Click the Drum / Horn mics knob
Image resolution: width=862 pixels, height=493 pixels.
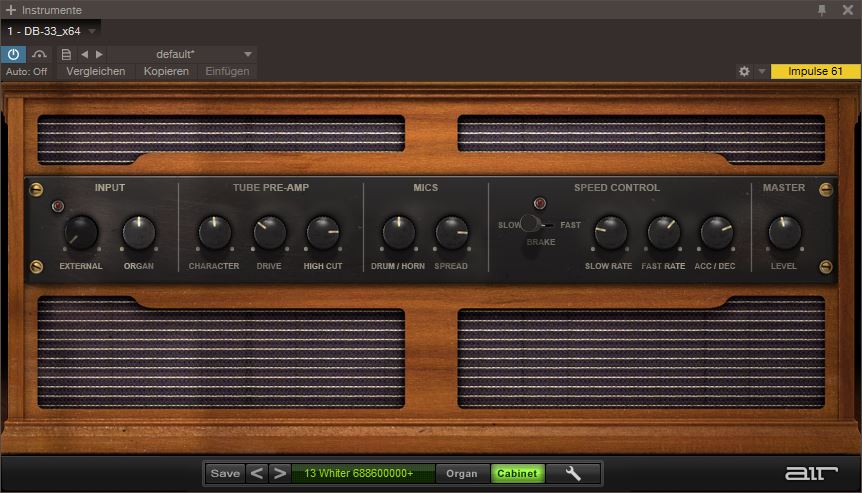pyautogui.click(x=399, y=232)
